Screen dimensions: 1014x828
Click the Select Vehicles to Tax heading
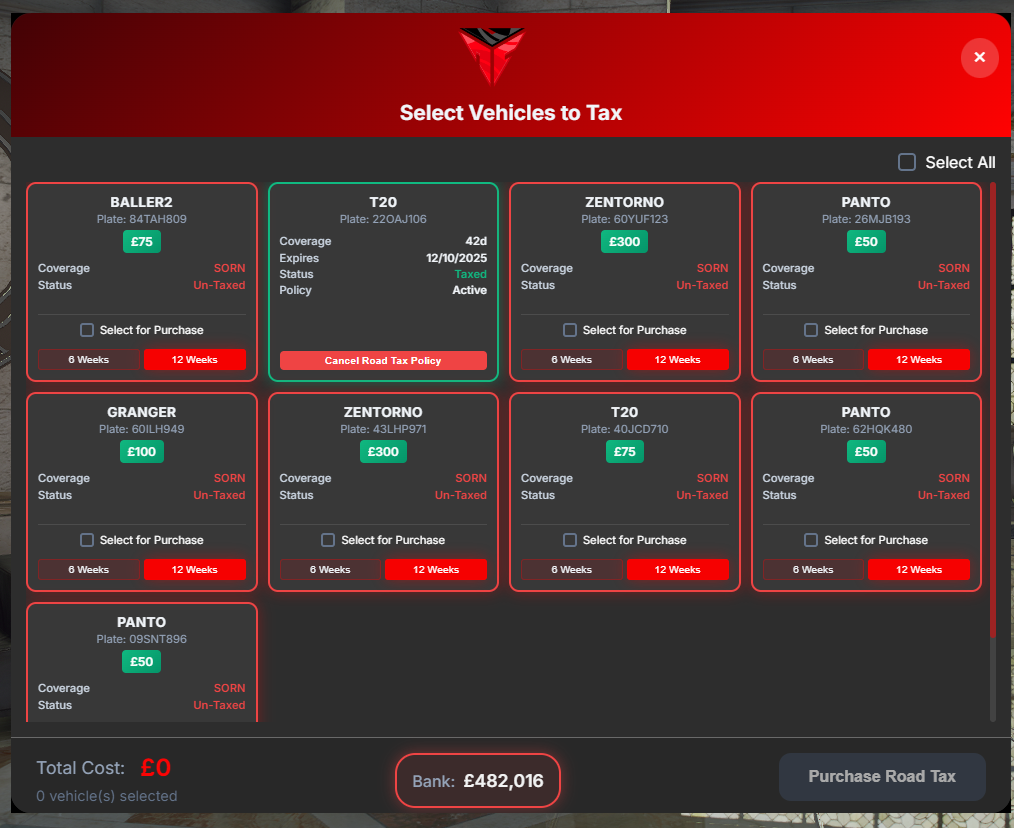point(511,113)
